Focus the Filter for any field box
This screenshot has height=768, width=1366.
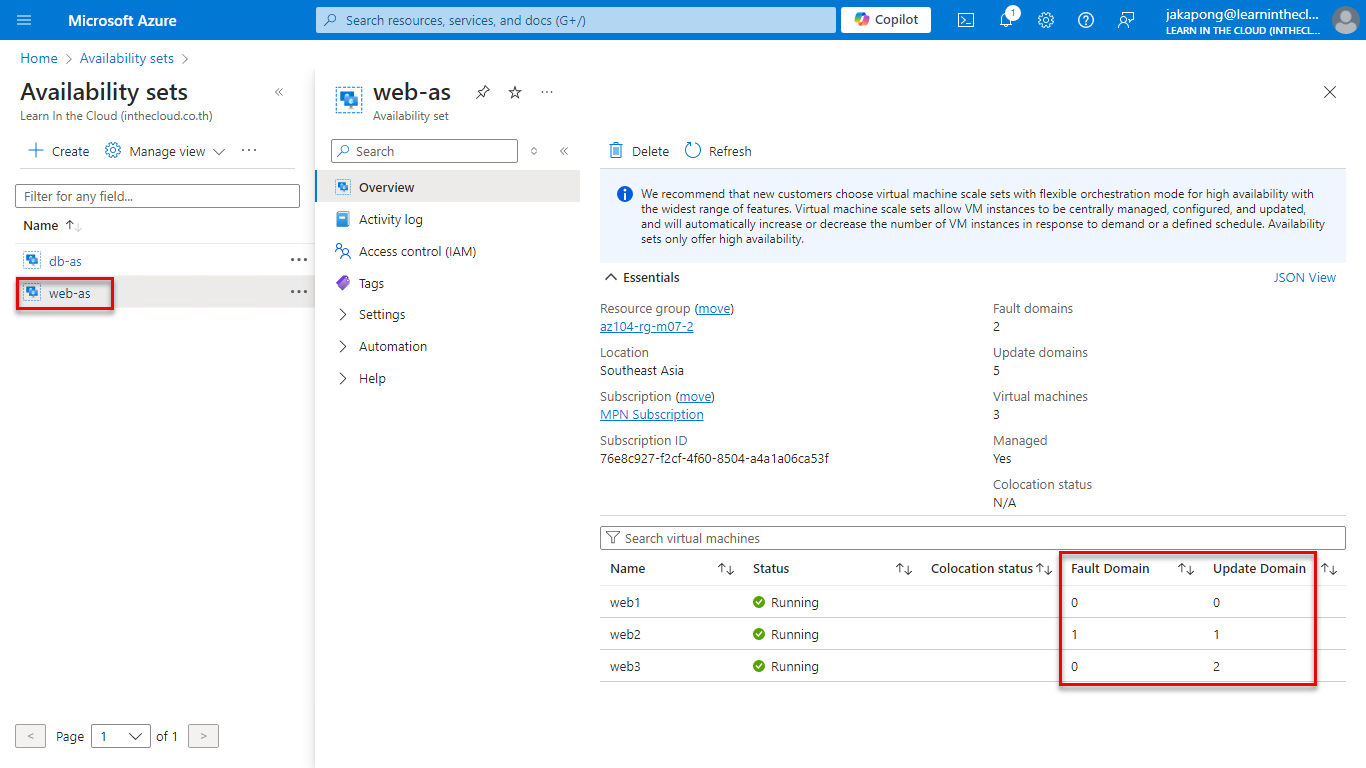click(x=157, y=196)
